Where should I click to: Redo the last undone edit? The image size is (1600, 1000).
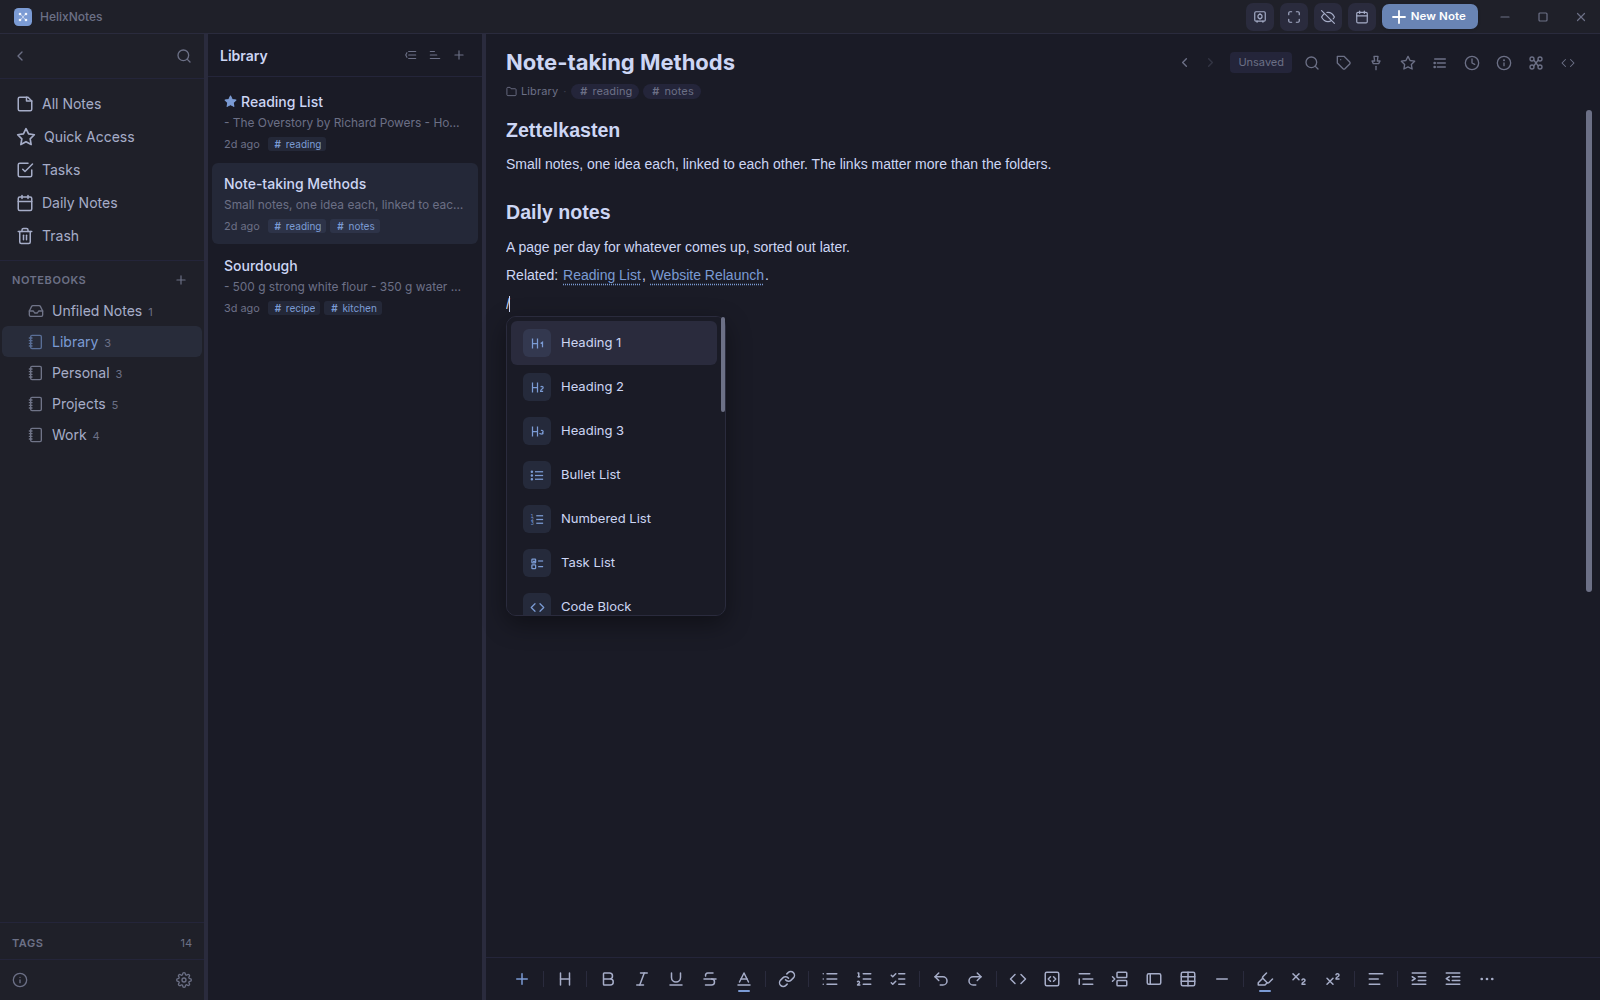(x=975, y=979)
